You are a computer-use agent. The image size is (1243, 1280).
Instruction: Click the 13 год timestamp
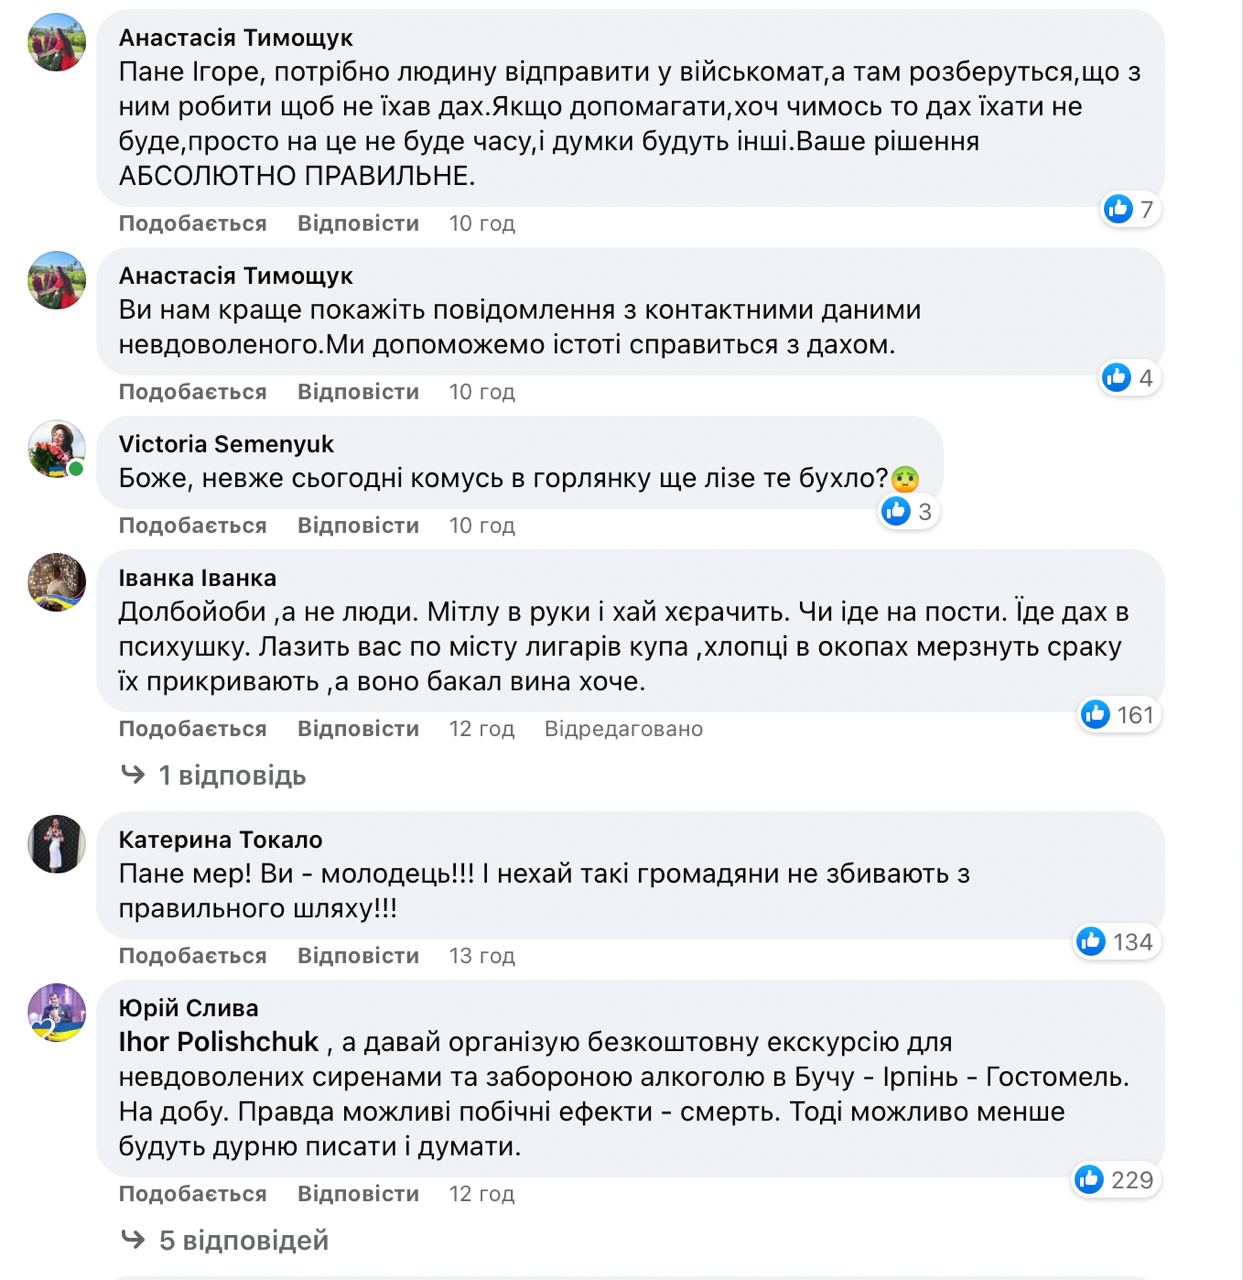coord(481,956)
